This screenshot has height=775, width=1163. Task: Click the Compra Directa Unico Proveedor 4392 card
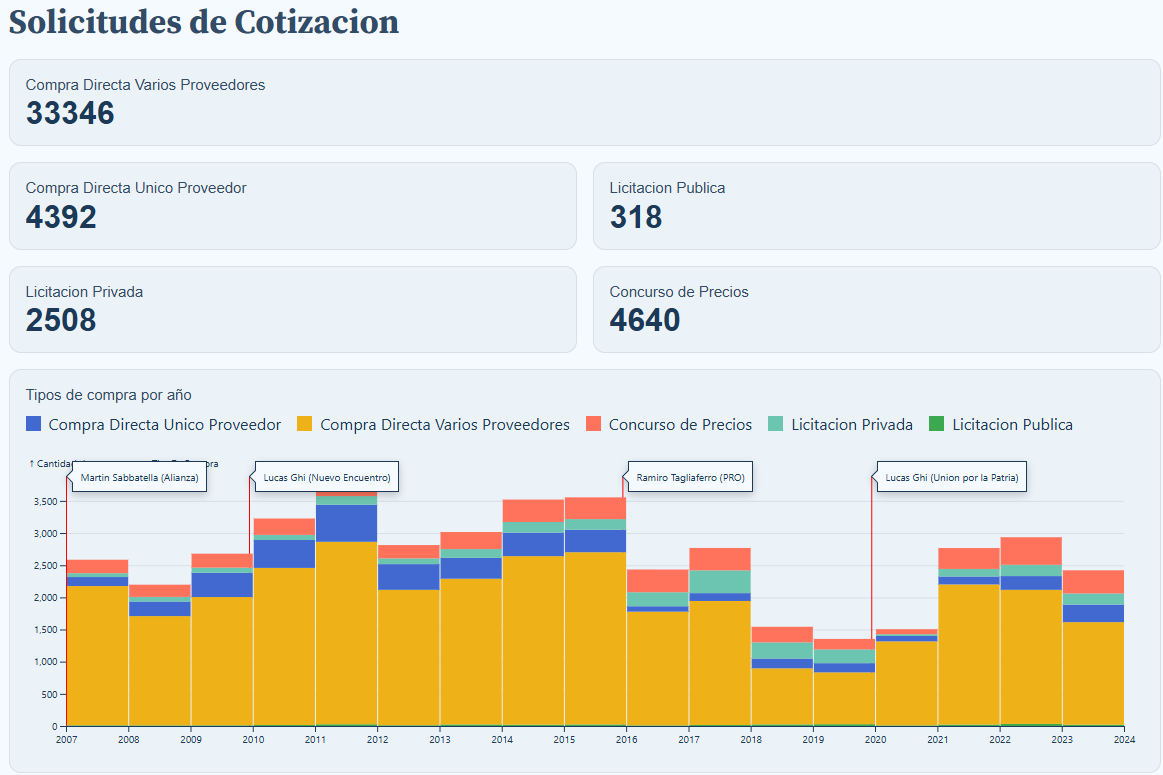[x=292, y=206]
